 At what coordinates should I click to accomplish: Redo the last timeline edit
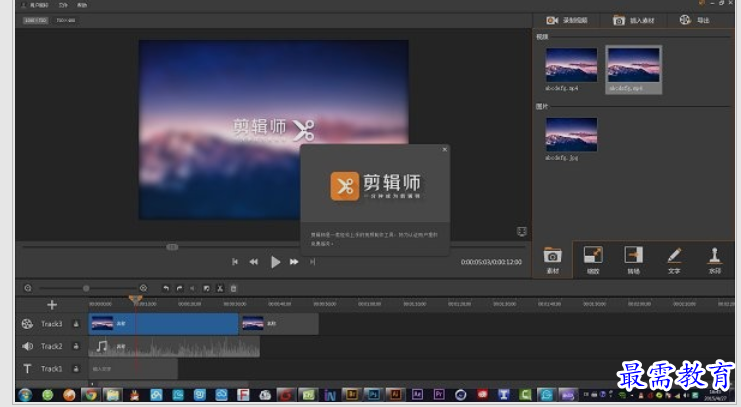point(180,288)
